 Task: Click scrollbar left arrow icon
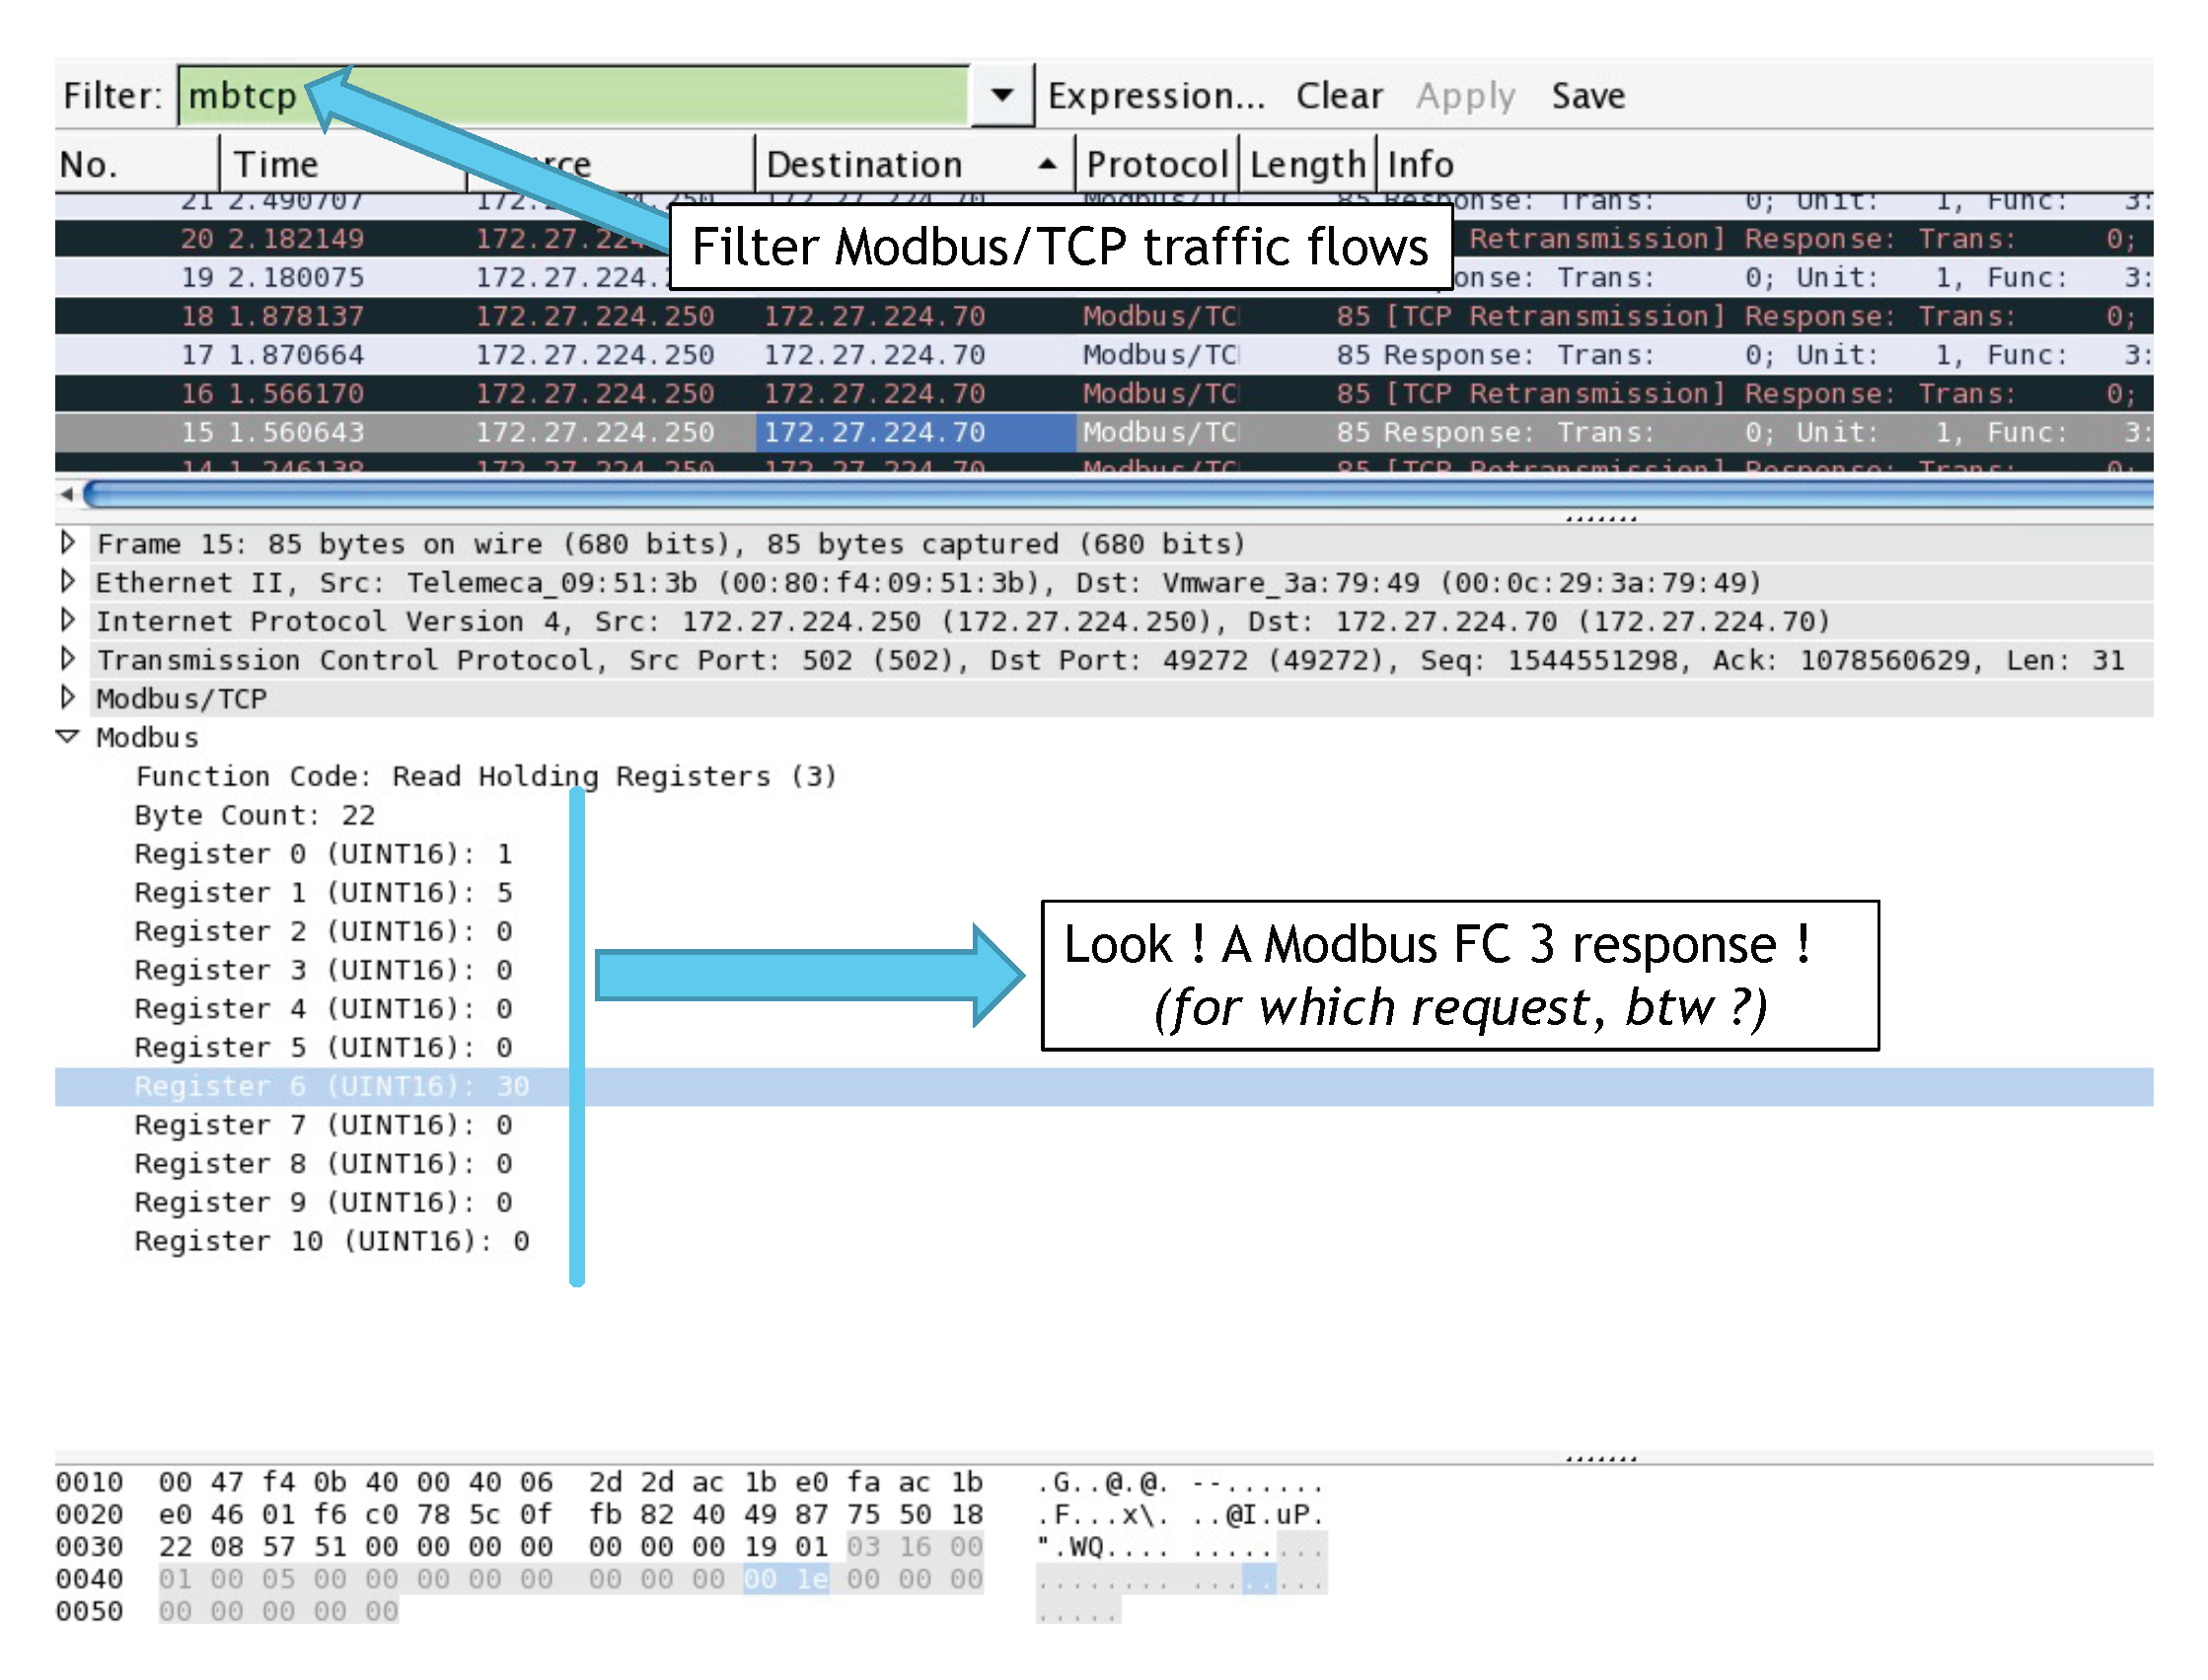pos(66,494)
